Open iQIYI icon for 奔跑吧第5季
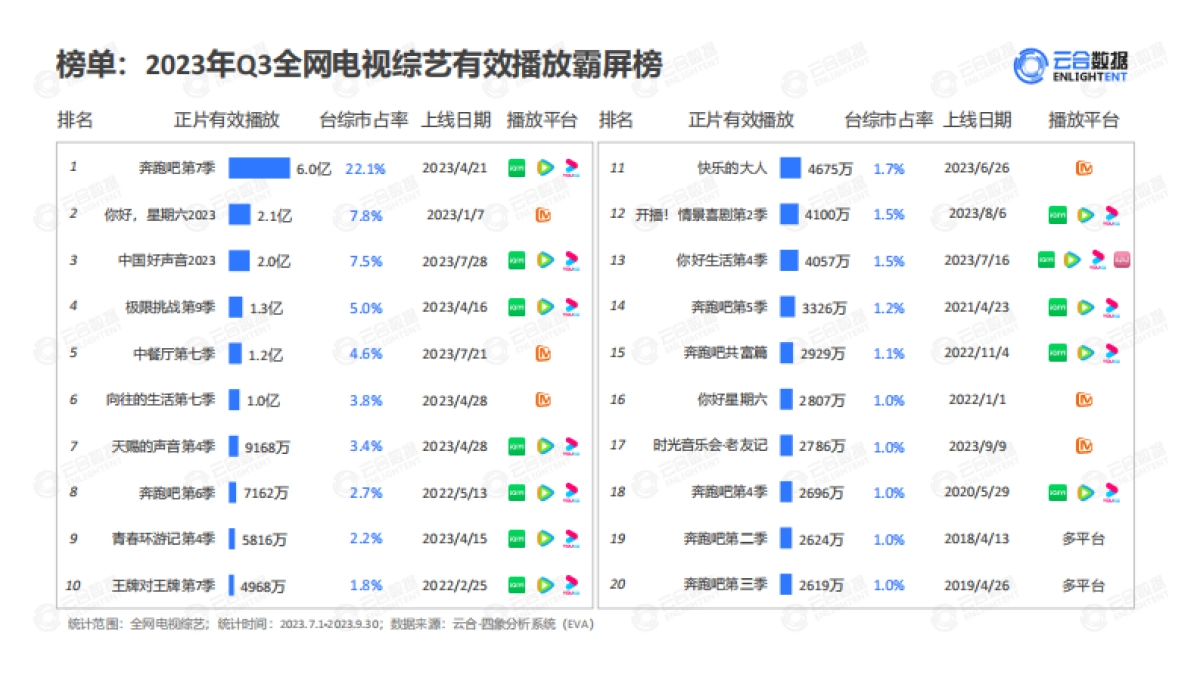The height and width of the screenshot is (675, 1200). 1056,306
